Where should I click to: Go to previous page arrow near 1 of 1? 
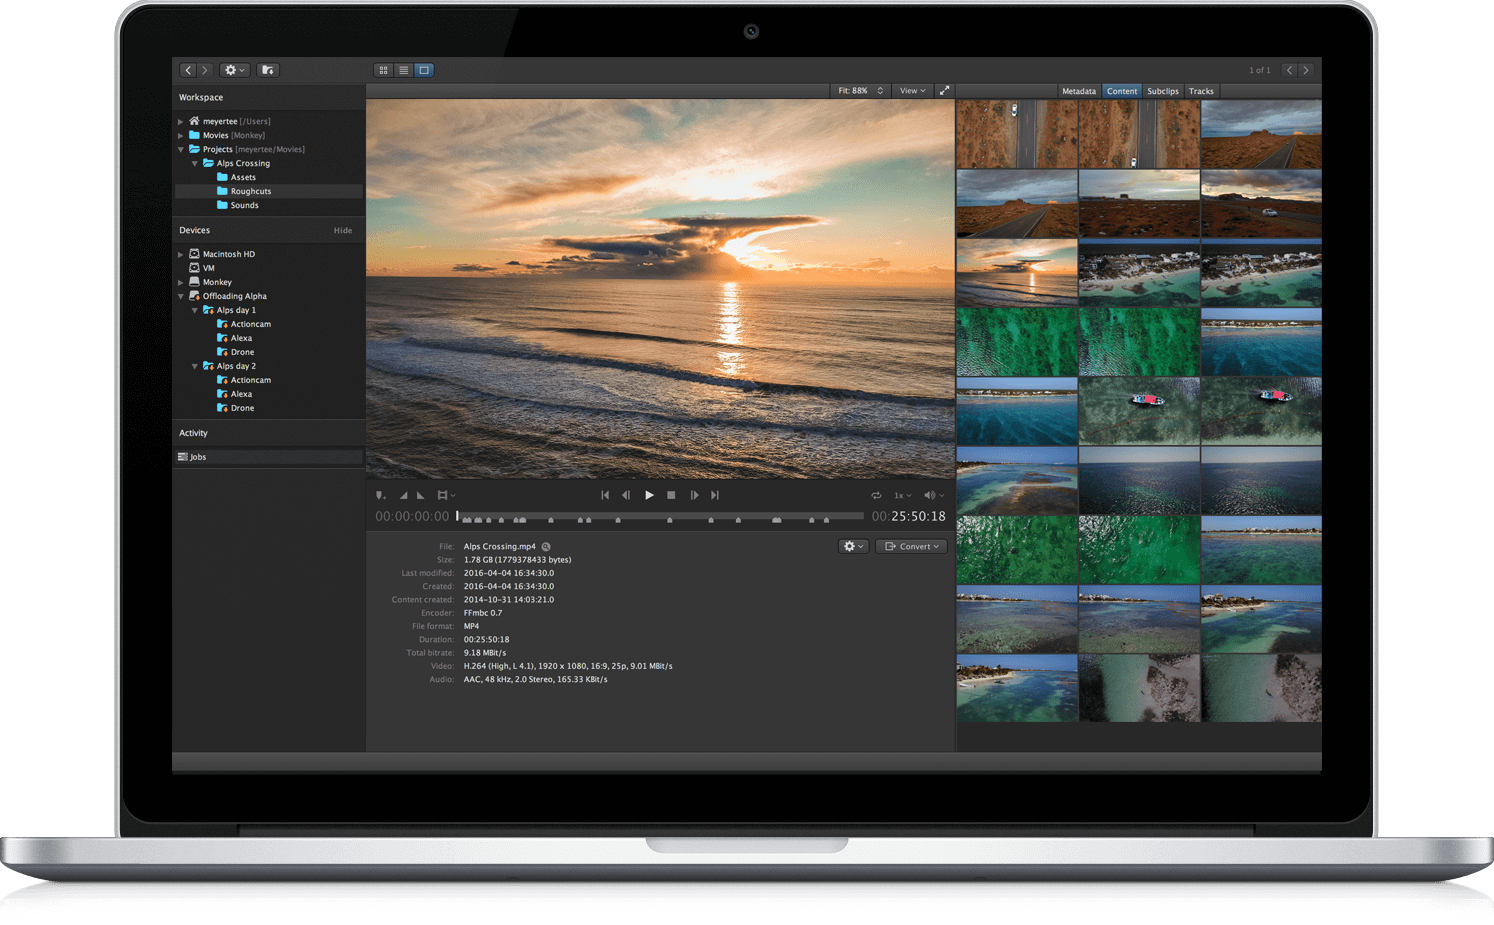click(x=1289, y=70)
